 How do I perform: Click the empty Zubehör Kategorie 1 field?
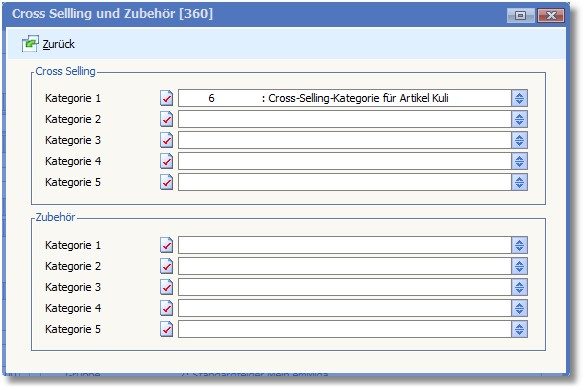tap(345, 245)
